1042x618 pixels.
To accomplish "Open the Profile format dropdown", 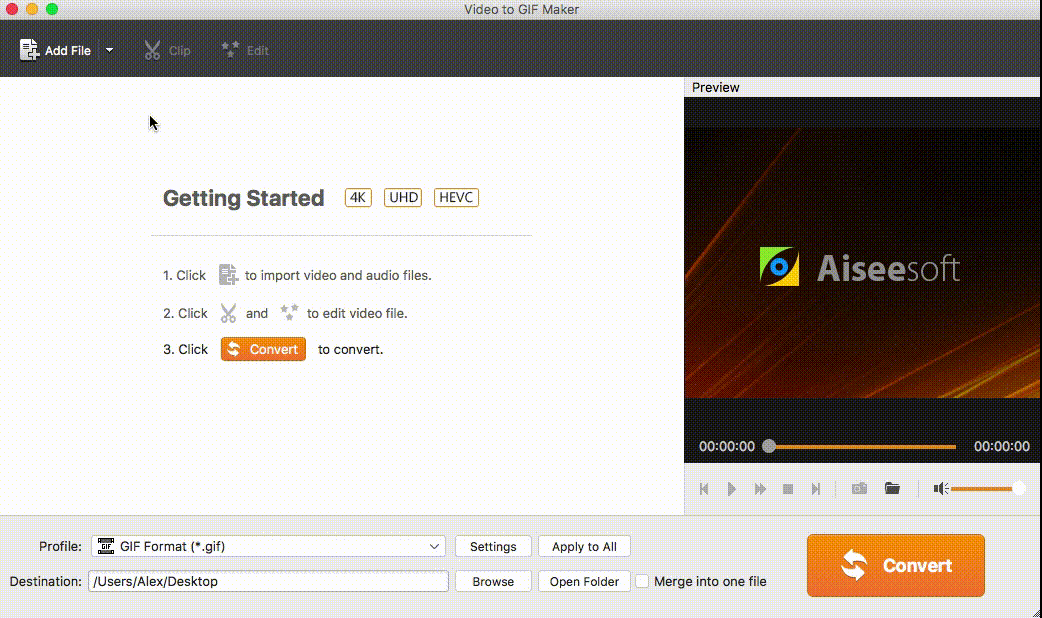I will [x=268, y=546].
